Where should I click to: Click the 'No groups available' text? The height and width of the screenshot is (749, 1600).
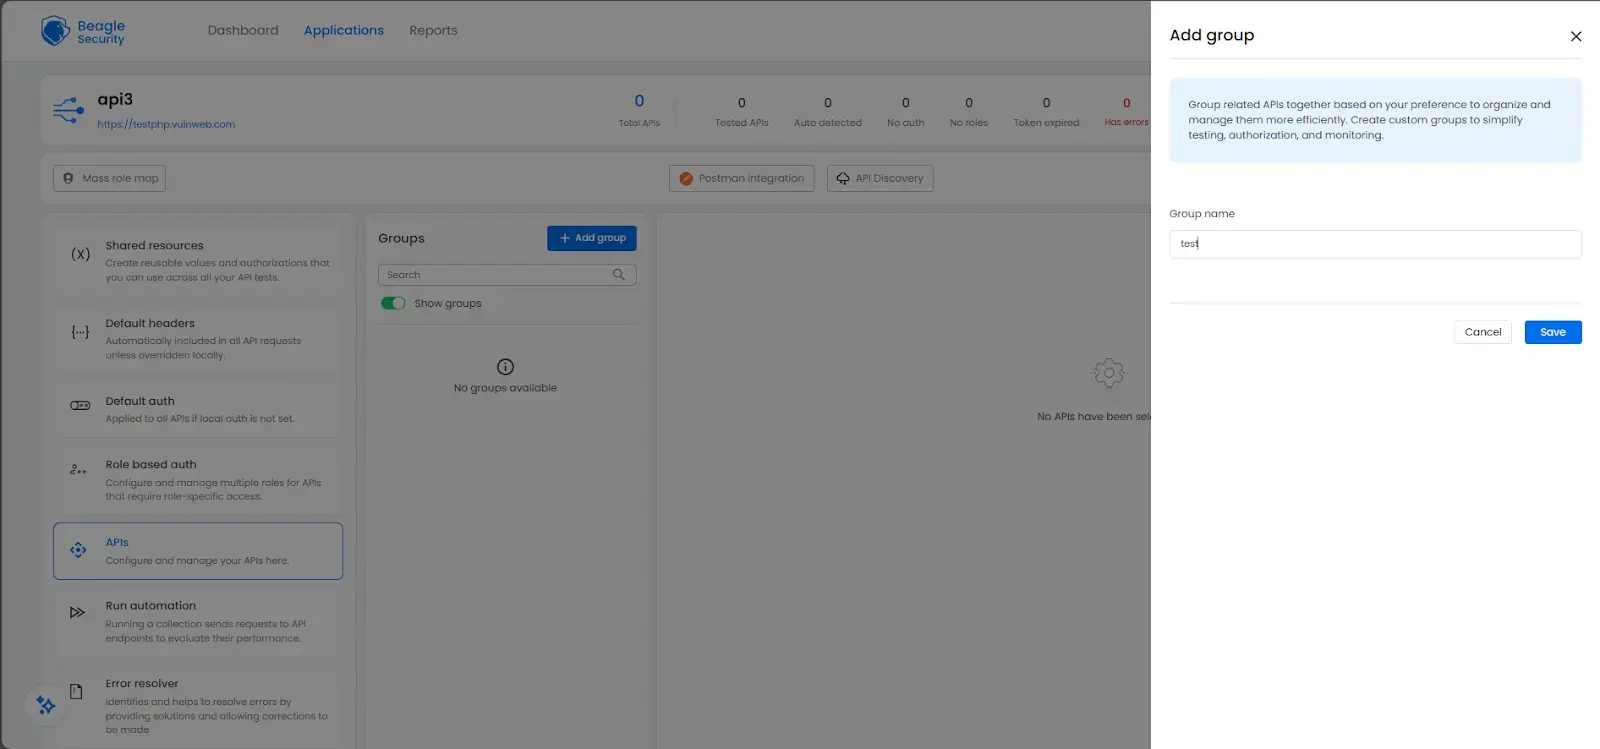pos(505,388)
